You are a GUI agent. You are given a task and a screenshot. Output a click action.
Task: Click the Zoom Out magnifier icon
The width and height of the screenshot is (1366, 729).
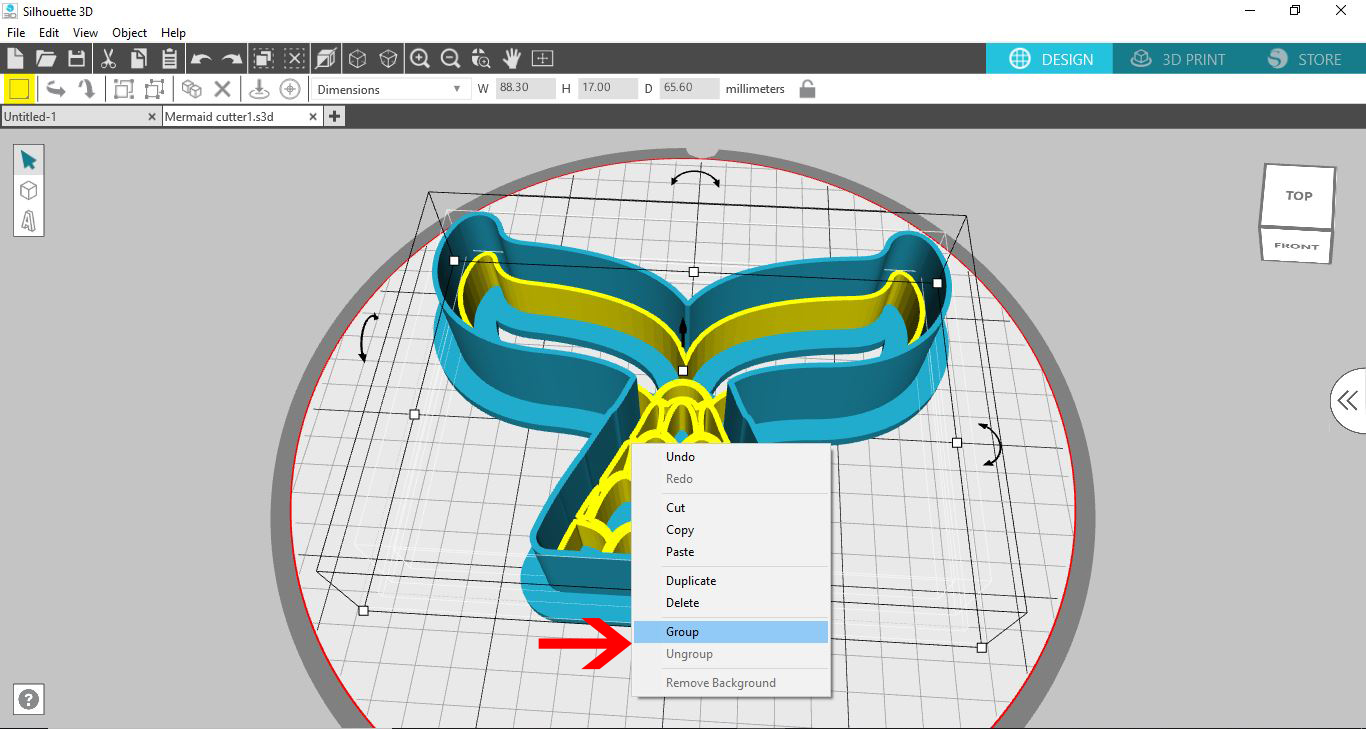click(x=450, y=58)
